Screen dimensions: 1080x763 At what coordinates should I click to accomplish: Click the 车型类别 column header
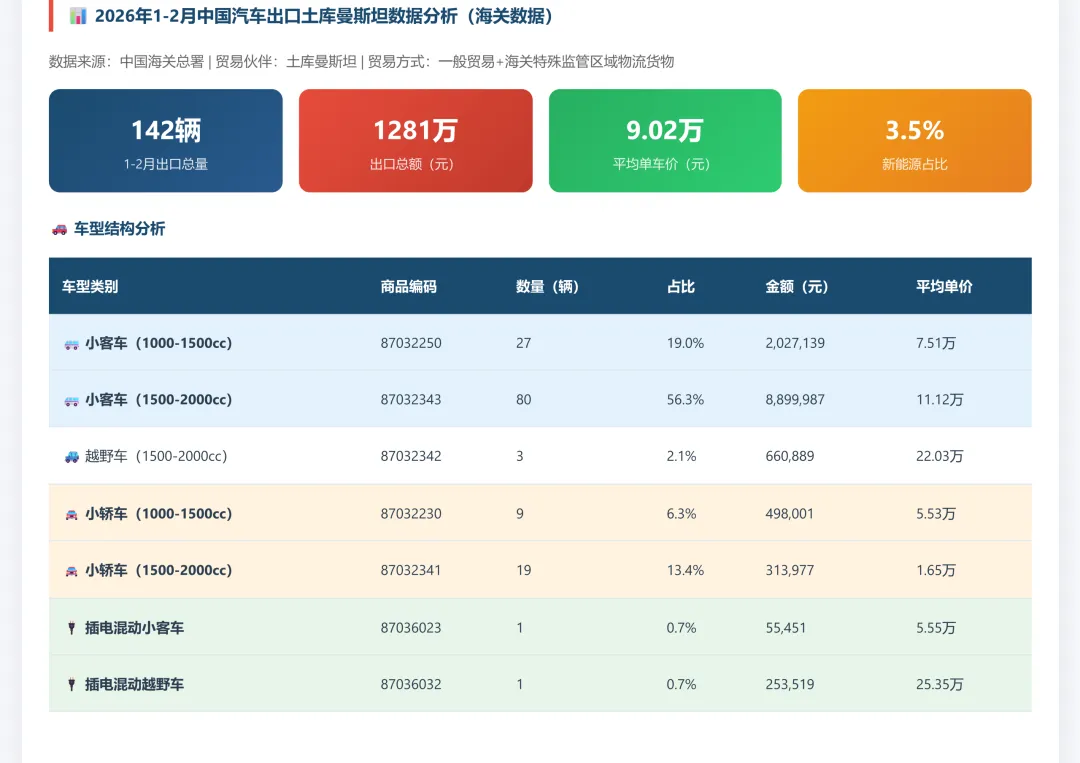pyautogui.click(x=91, y=286)
